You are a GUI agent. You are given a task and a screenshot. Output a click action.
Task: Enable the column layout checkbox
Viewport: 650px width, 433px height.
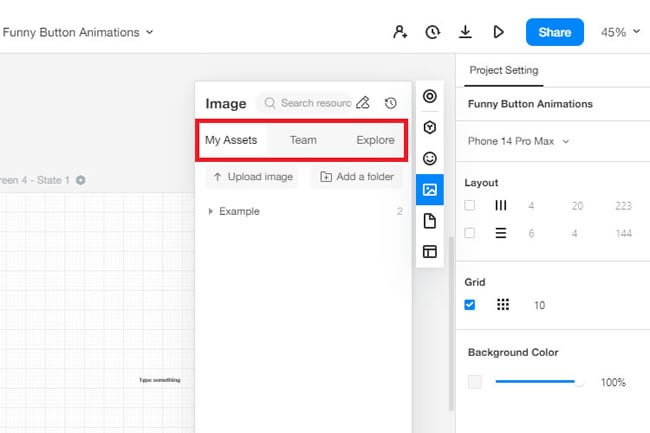coord(470,205)
